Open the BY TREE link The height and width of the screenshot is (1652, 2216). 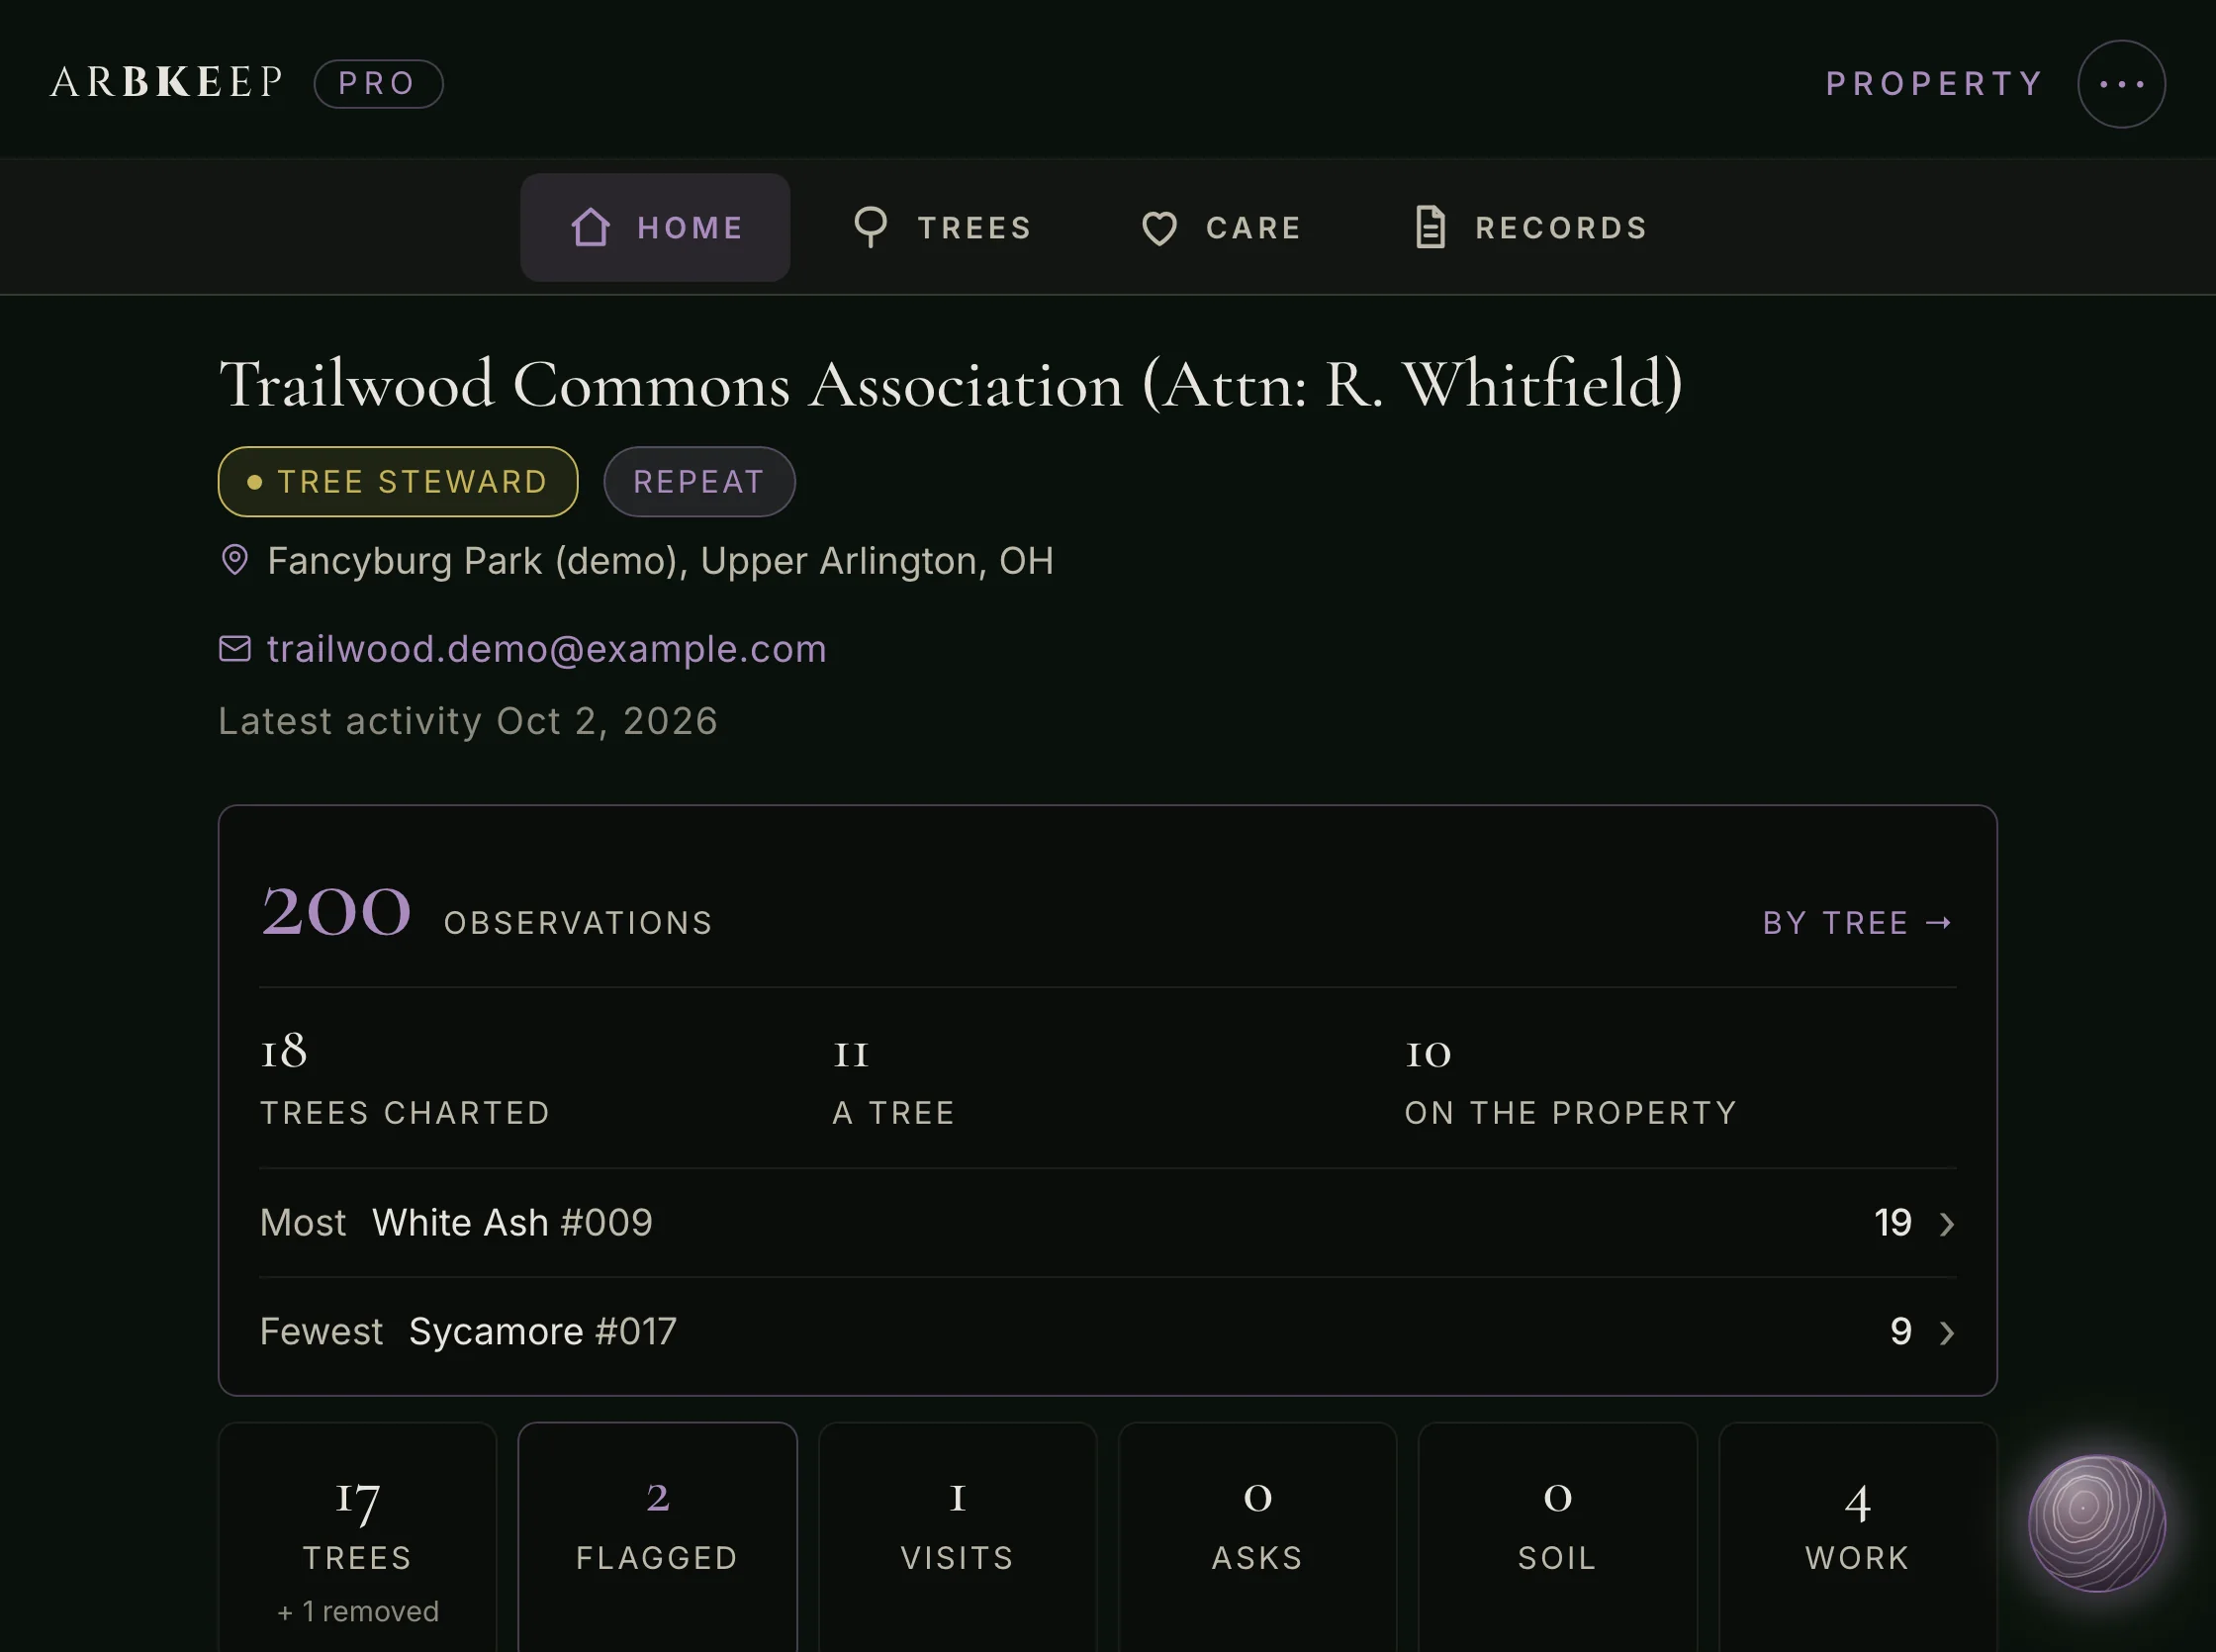[1857, 923]
